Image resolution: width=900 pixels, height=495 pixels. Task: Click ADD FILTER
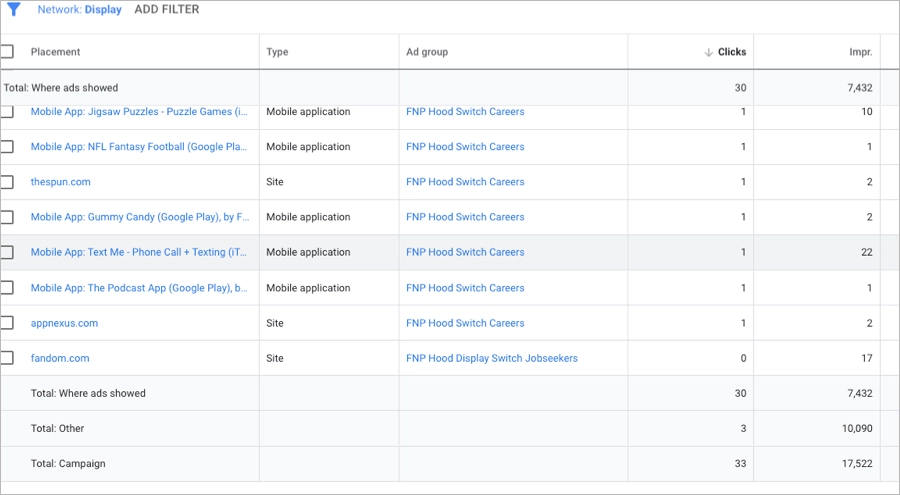[x=166, y=10]
